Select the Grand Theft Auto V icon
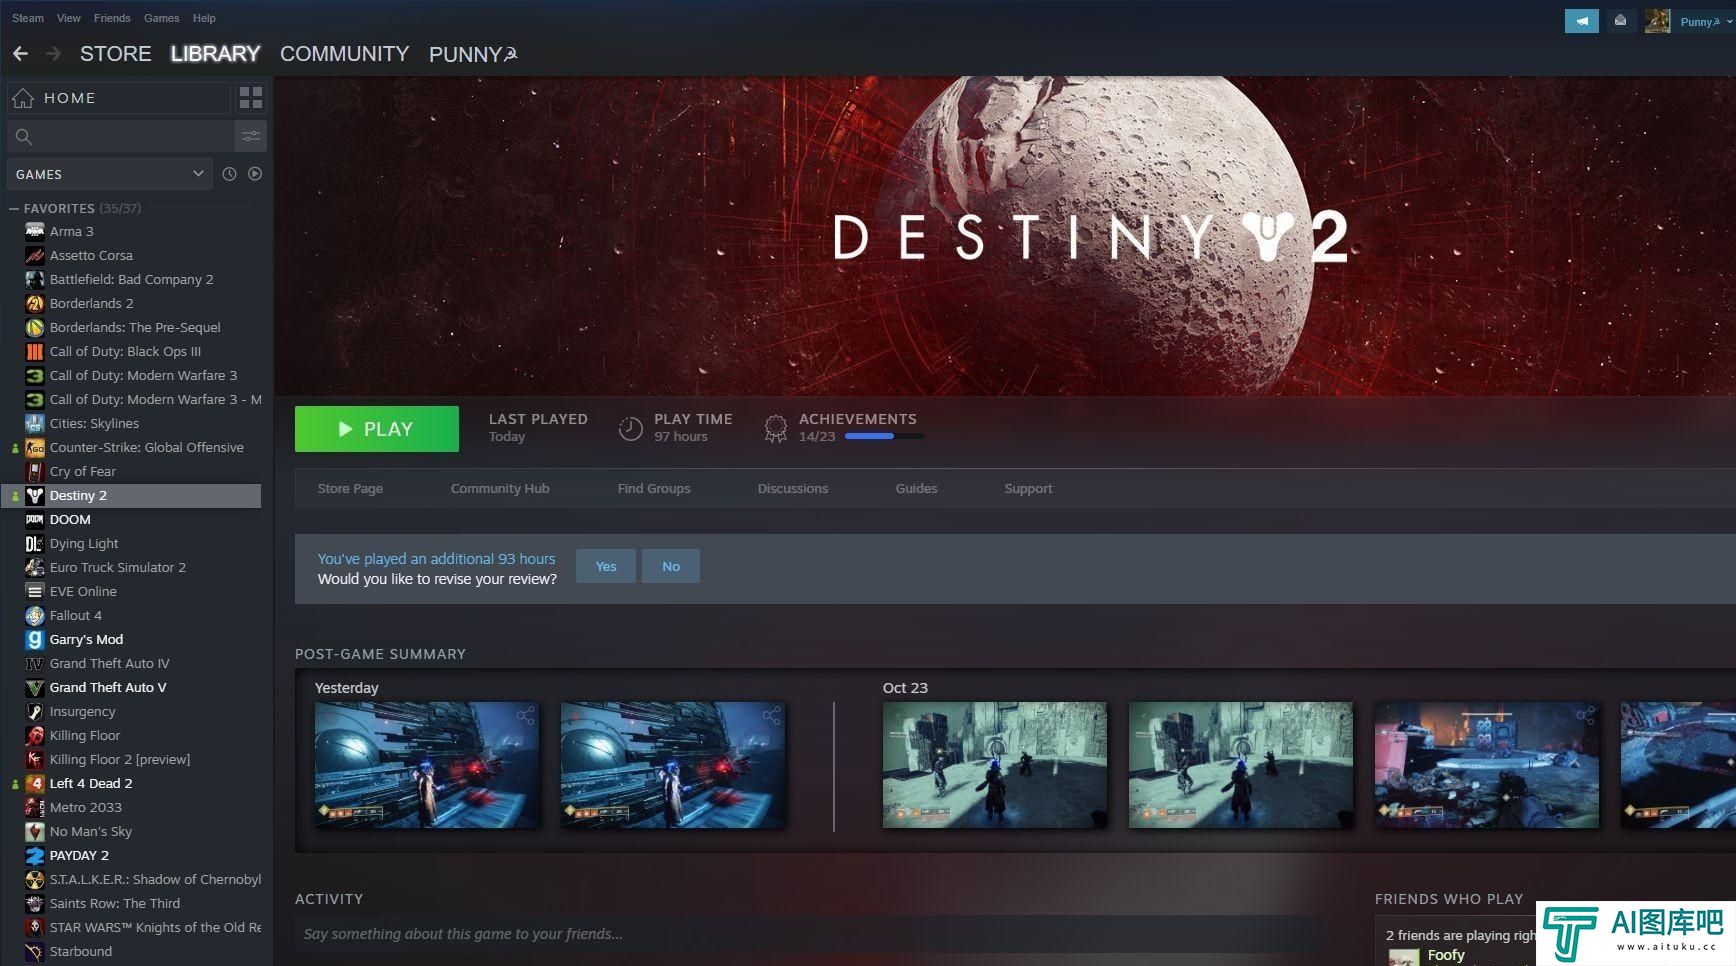 35,687
